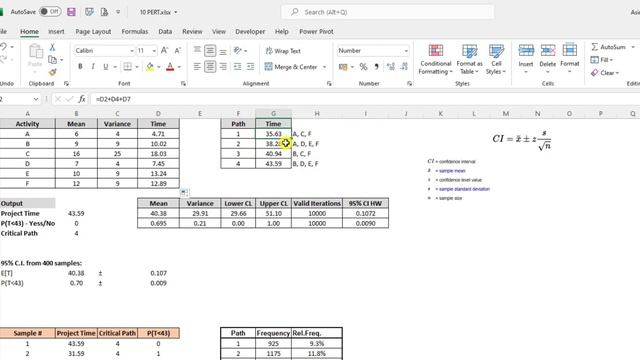Viewport: 640px width, 360px height.
Task: Open the Font dialog launcher
Action: pyautogui.click(x=183, y=83)
